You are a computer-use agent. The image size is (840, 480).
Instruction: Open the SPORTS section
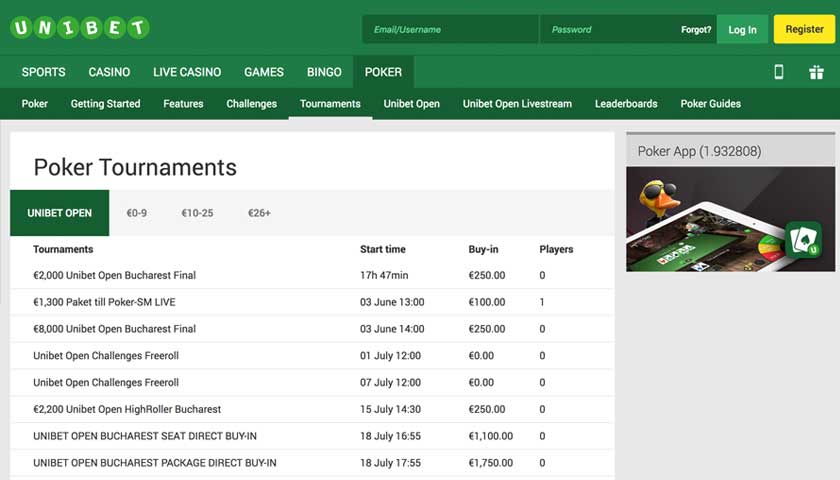pos(43,72)
